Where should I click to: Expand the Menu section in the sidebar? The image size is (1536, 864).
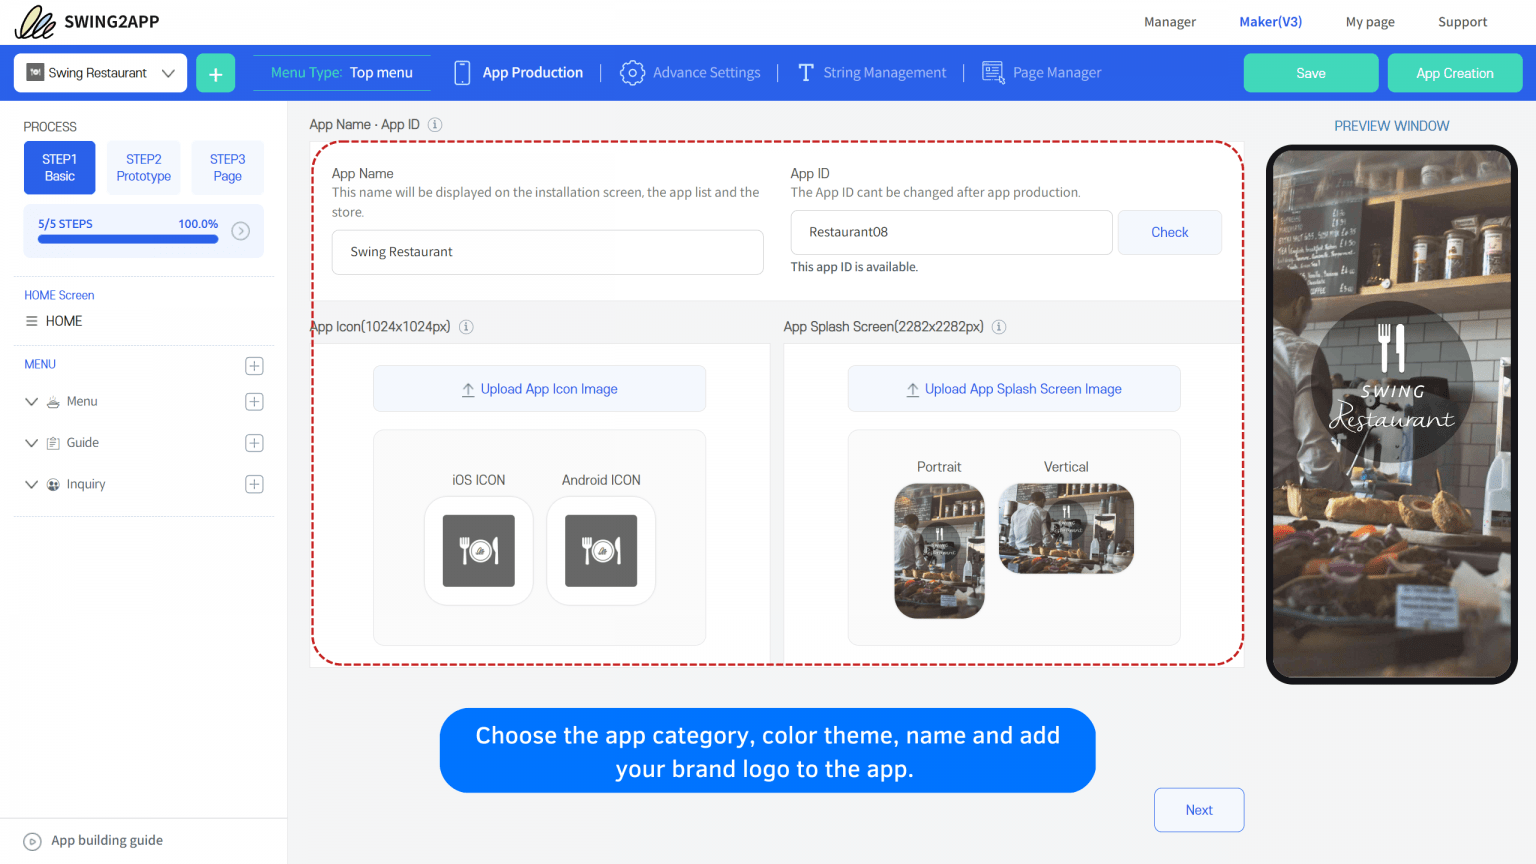click(31, 401)
